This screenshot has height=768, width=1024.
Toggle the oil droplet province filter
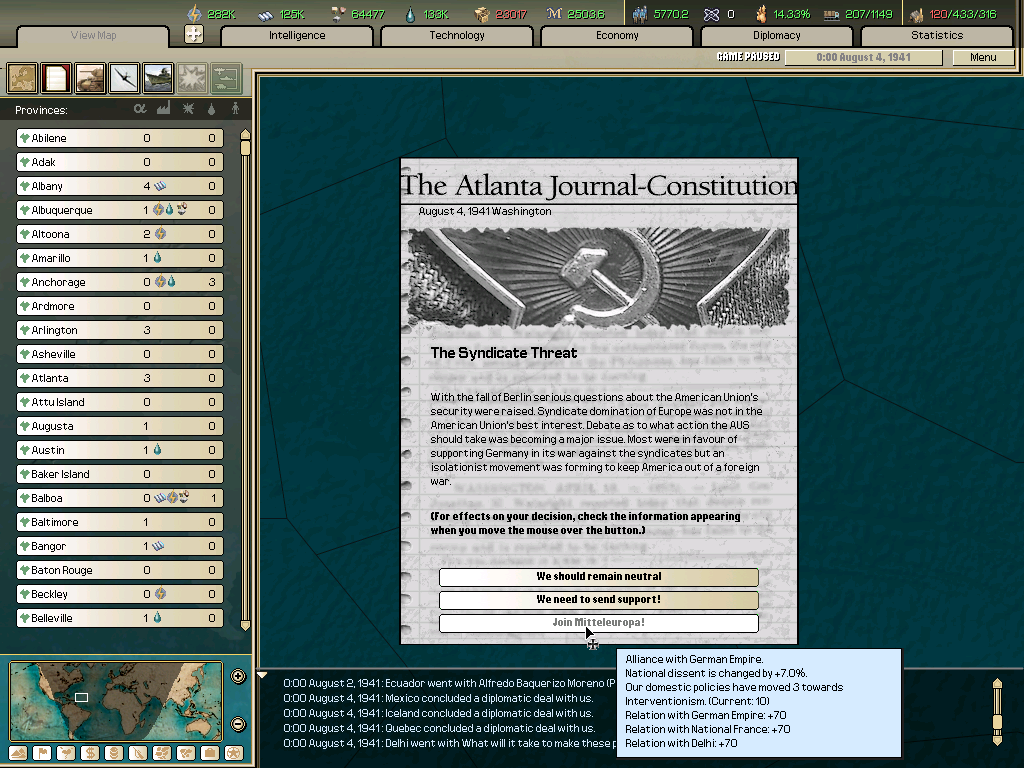[x=211, y=107]
